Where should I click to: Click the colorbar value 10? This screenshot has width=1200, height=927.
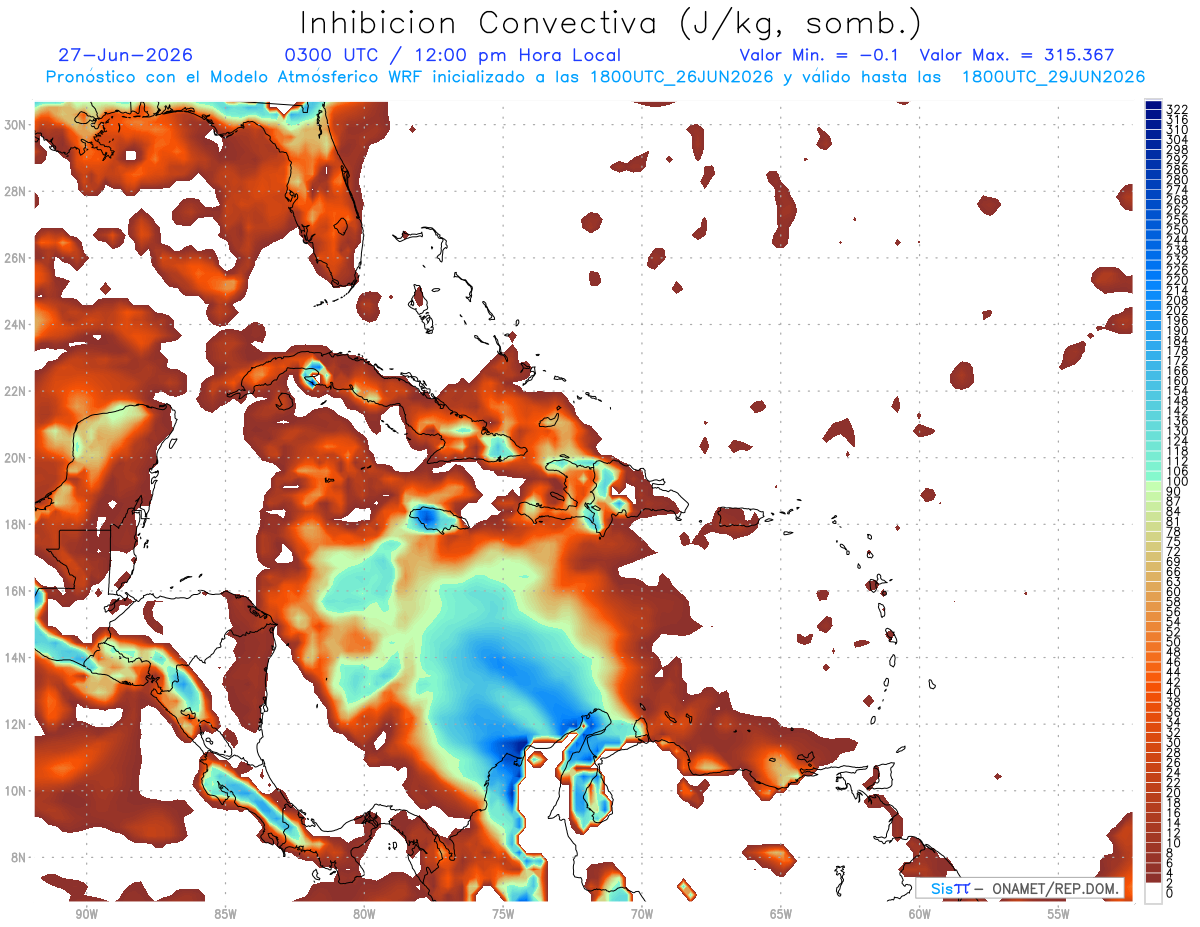(x=1174, y=842)
